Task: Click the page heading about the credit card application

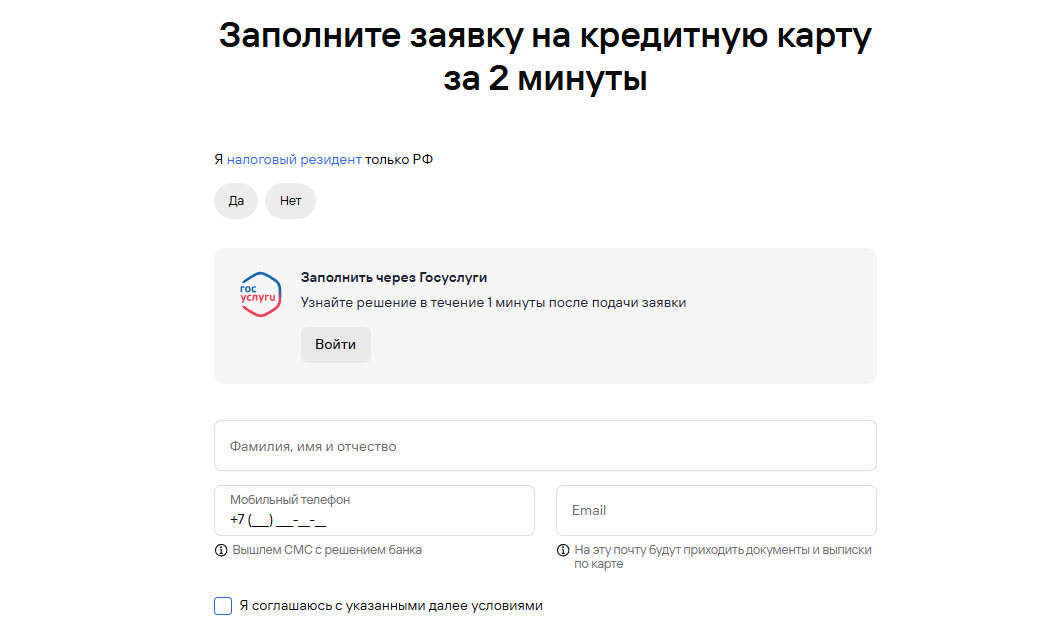Action: 545,56
